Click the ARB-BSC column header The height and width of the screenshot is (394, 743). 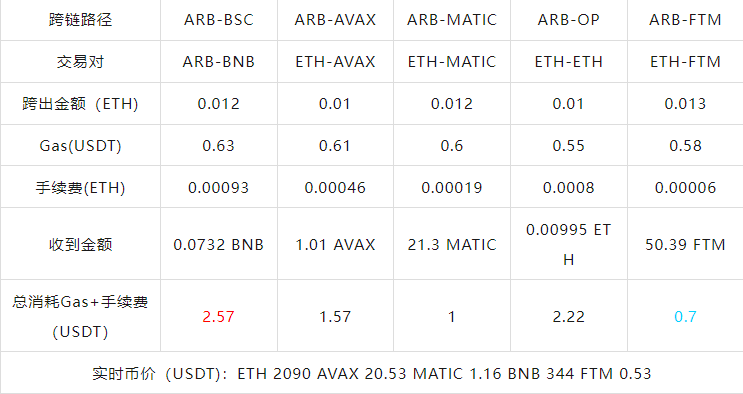[x=218, y=20]
